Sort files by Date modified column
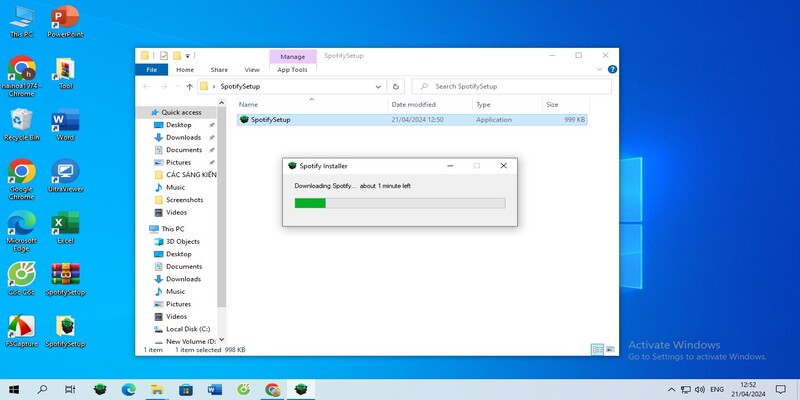800x400 pixels. tap(430, 105)
